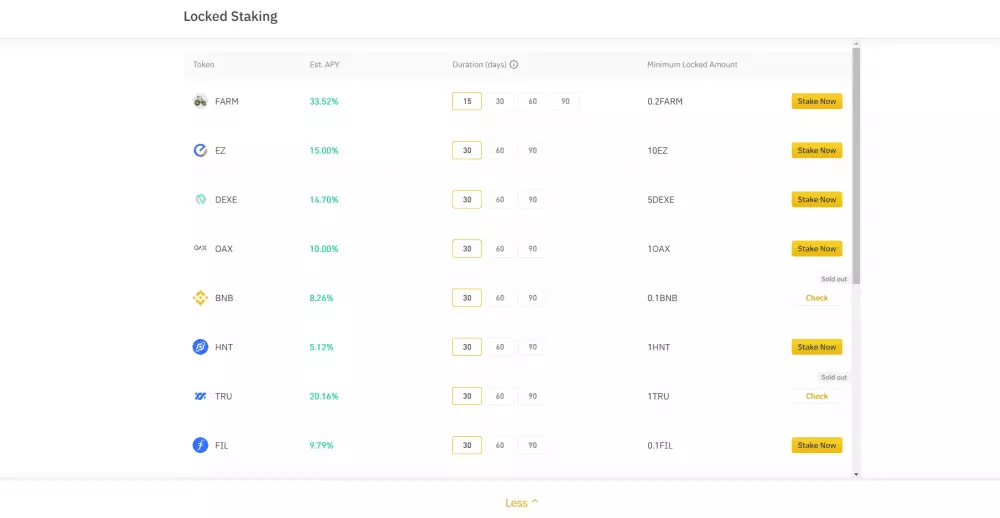Select 30 days duration for FARM
Screen dimensions: 1000x518
coord(500,101)
